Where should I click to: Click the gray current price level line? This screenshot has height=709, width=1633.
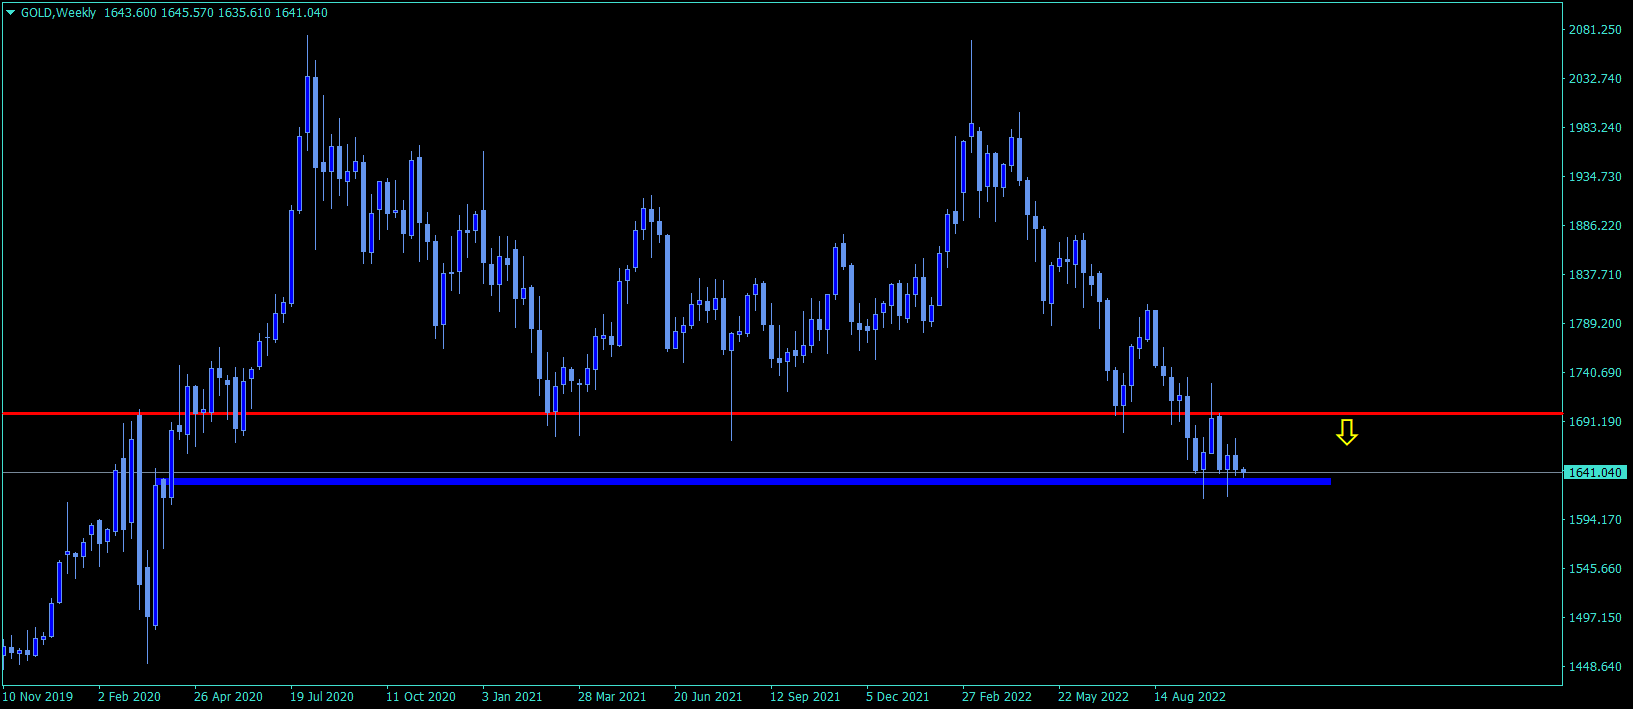point(782,472)
